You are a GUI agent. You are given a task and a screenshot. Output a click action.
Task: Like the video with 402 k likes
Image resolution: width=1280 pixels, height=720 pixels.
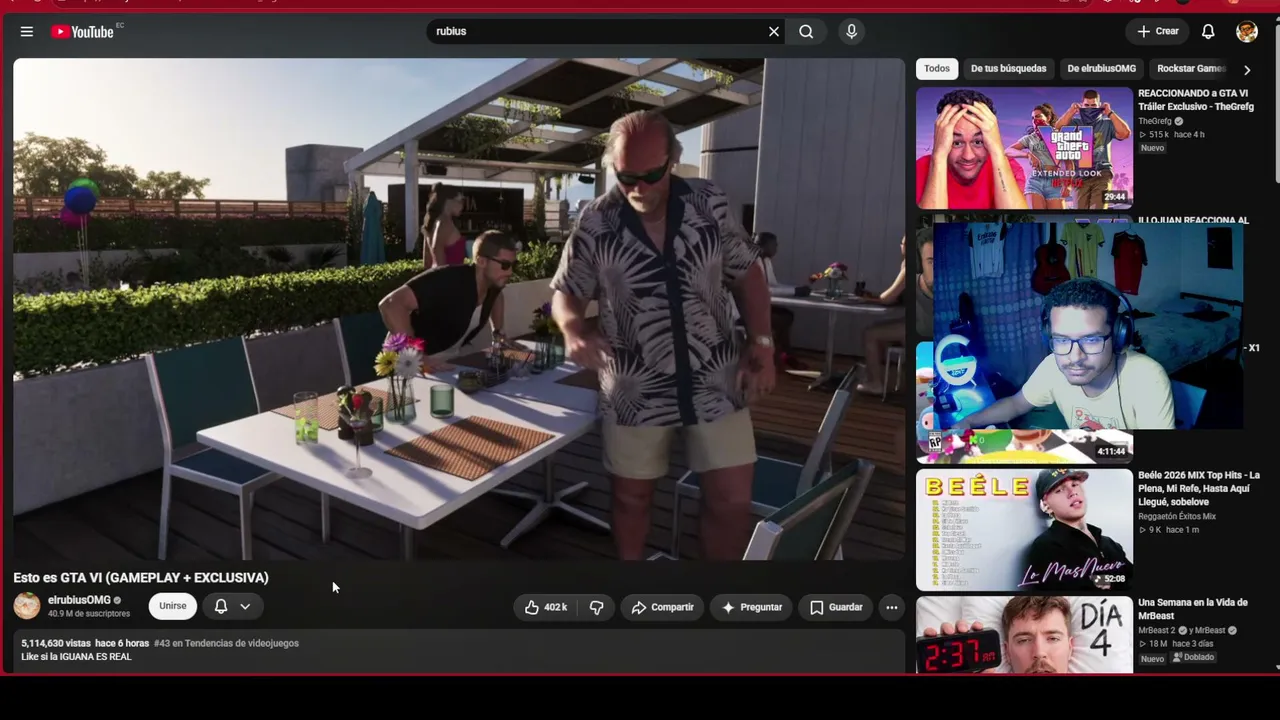[546, 607]
